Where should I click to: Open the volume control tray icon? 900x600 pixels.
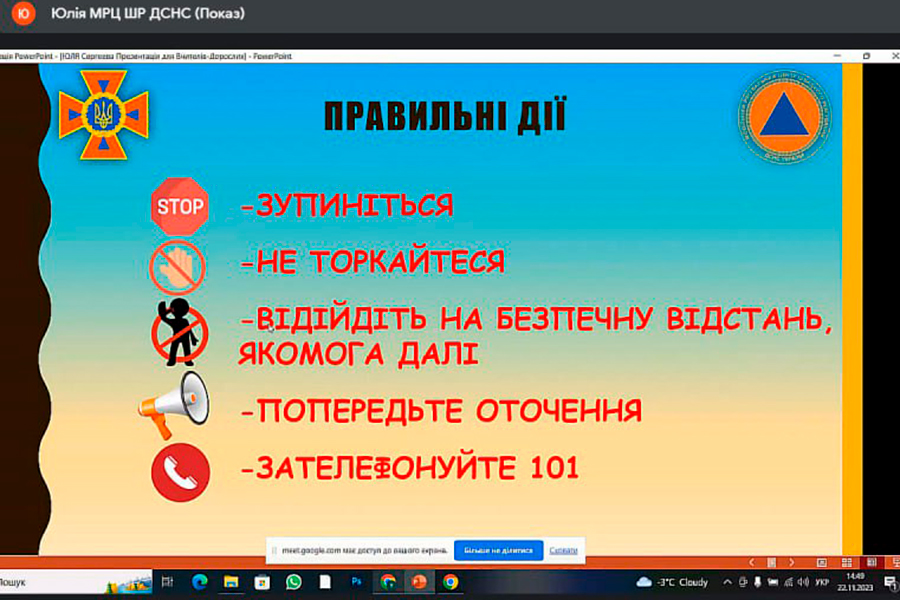point(804,582)
